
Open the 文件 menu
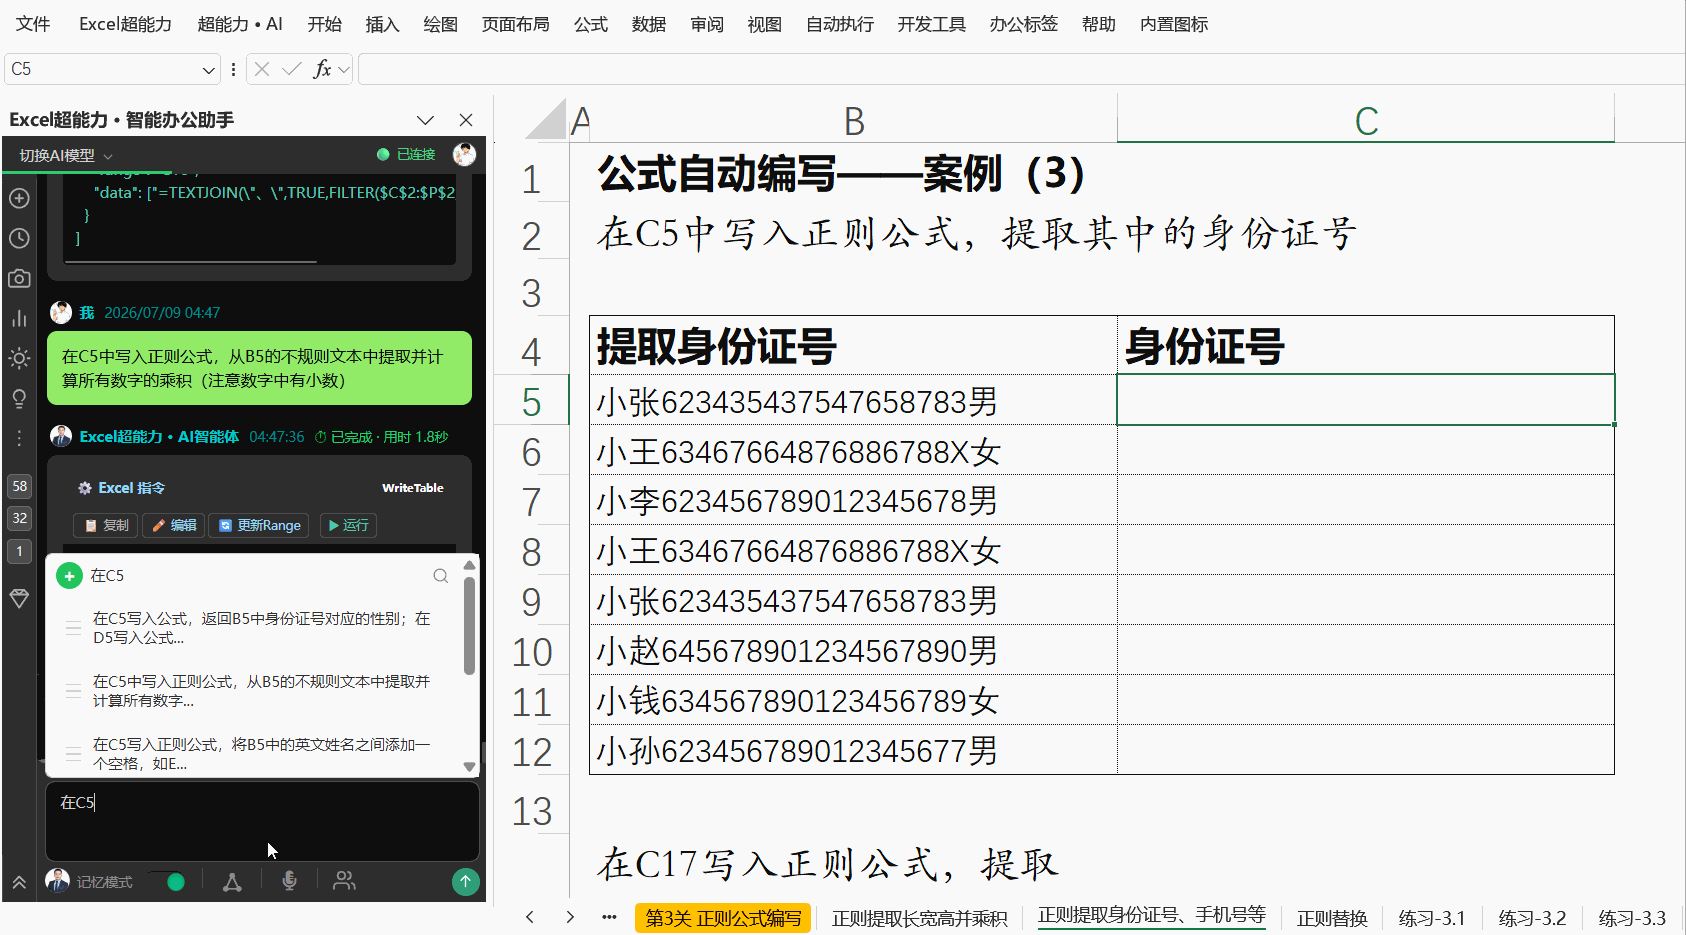(33, 24)
